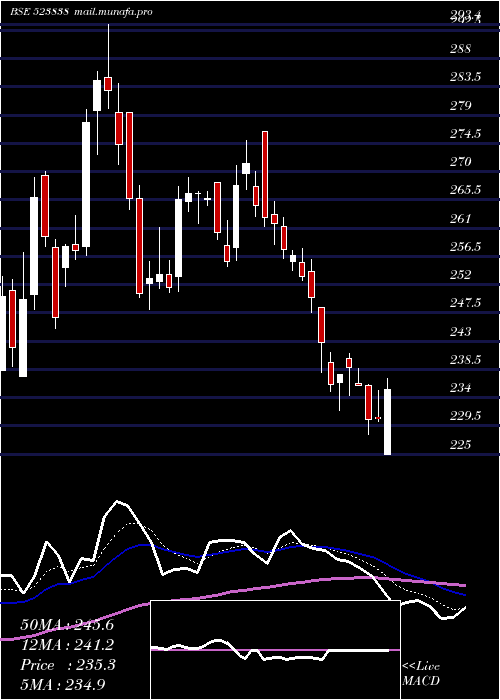Click the 270 price axis label

coord(461,162)
